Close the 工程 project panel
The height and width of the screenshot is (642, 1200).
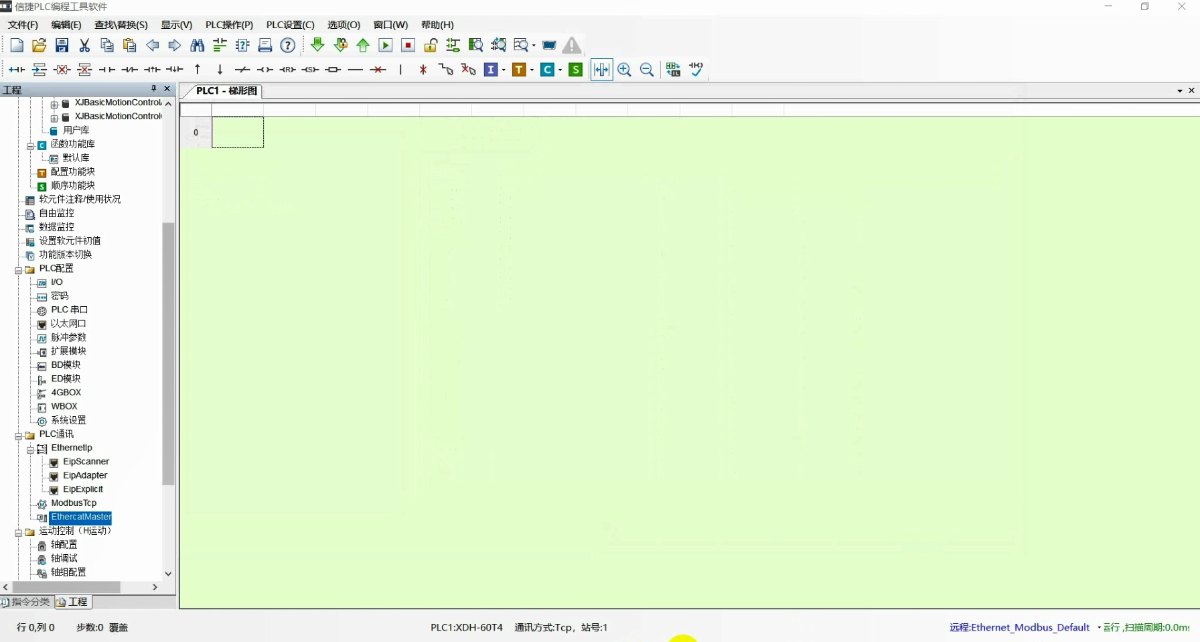point(167,89)
